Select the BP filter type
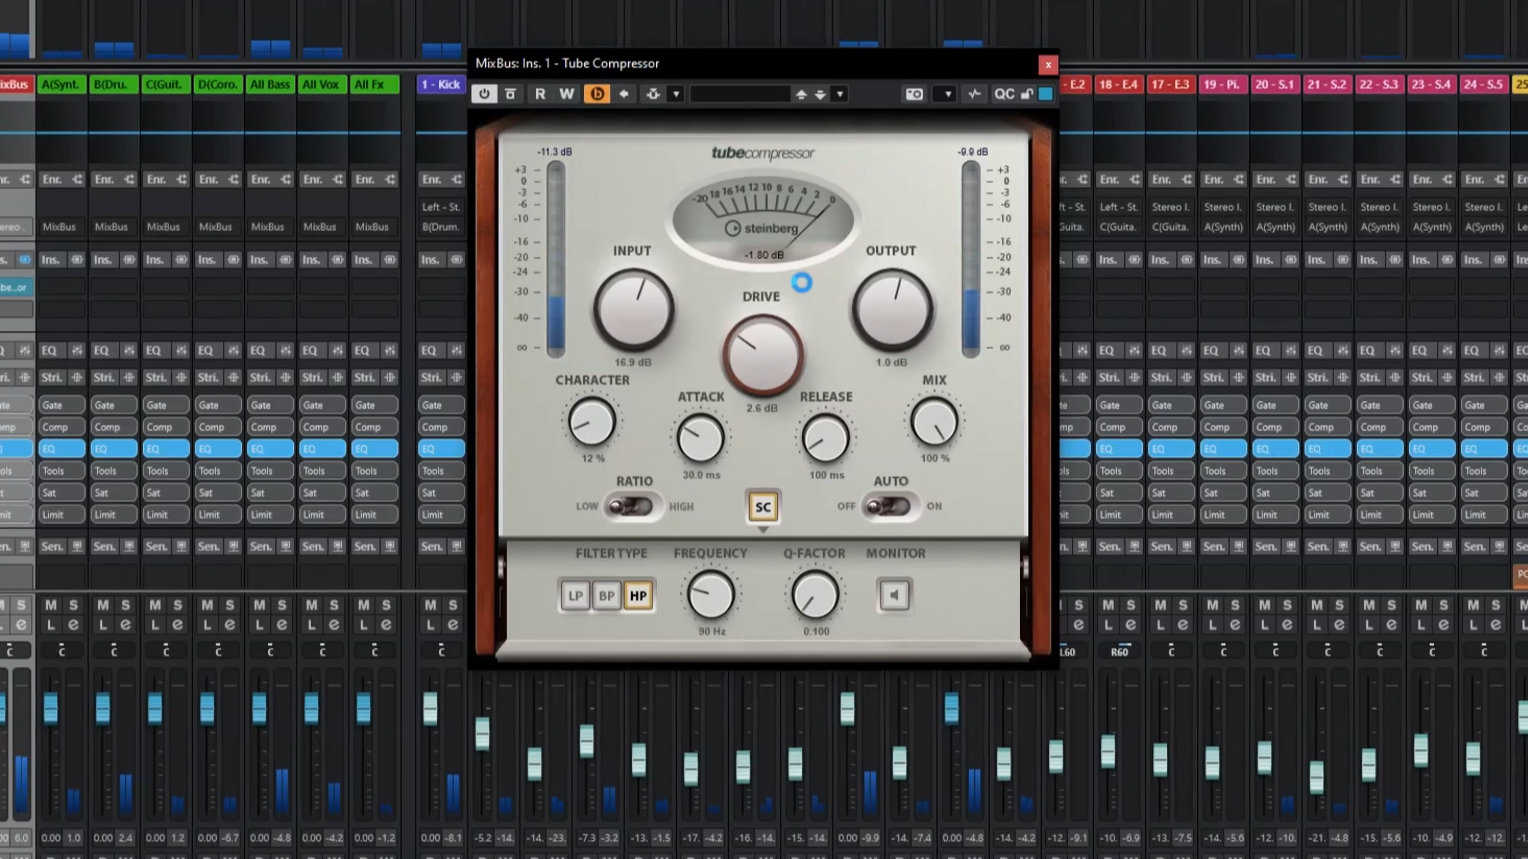The height and width of the screenshot is (859, 1528). pos(606,596)
